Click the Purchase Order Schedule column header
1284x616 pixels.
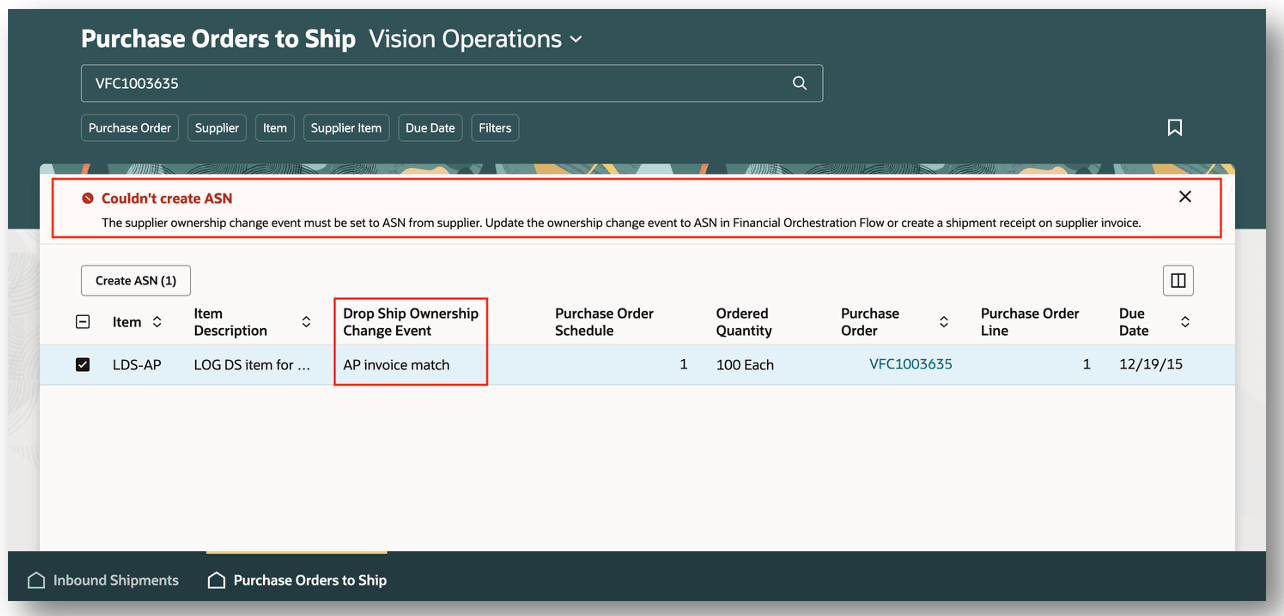604,322
